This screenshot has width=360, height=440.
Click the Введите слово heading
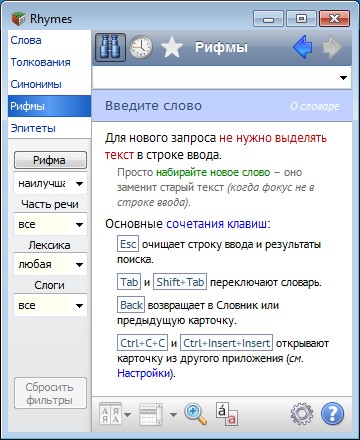coord(153,106)
